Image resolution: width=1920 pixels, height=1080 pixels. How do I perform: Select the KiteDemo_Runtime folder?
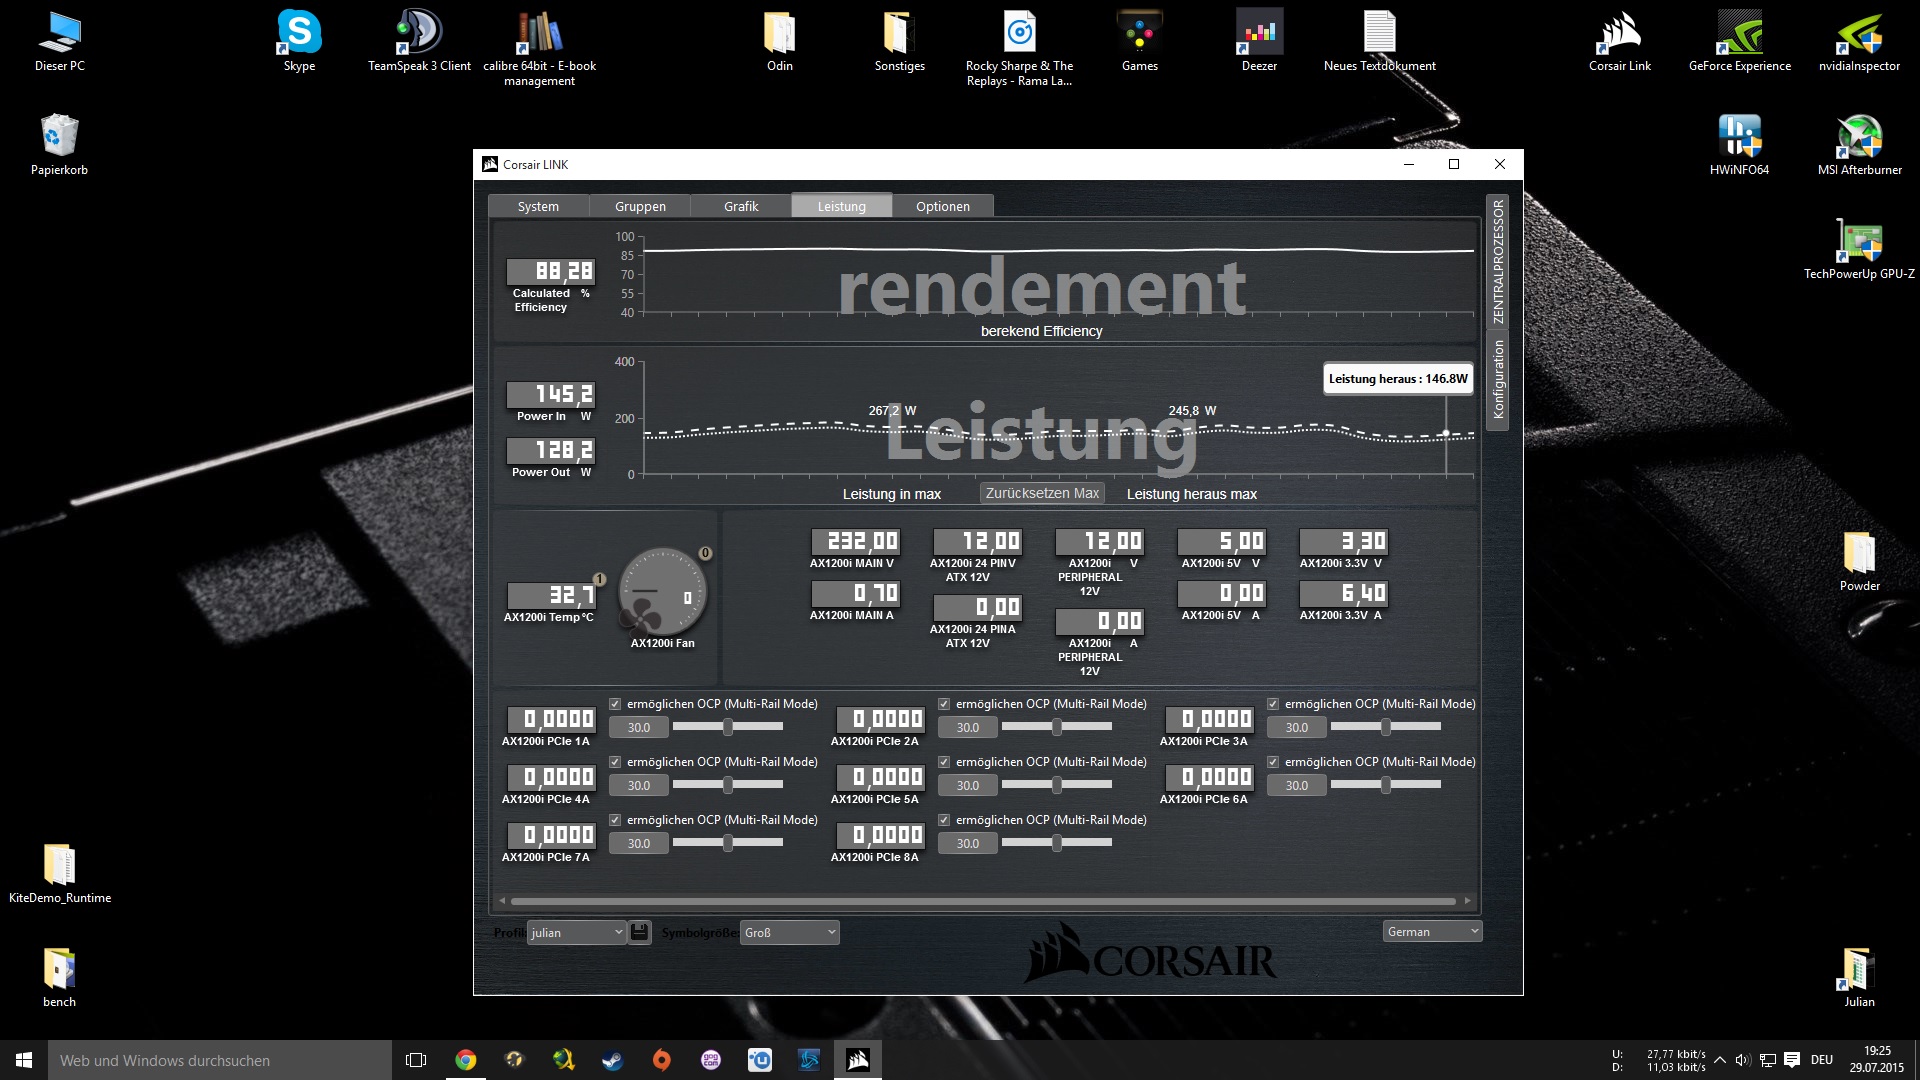click(x=59, y=873)
